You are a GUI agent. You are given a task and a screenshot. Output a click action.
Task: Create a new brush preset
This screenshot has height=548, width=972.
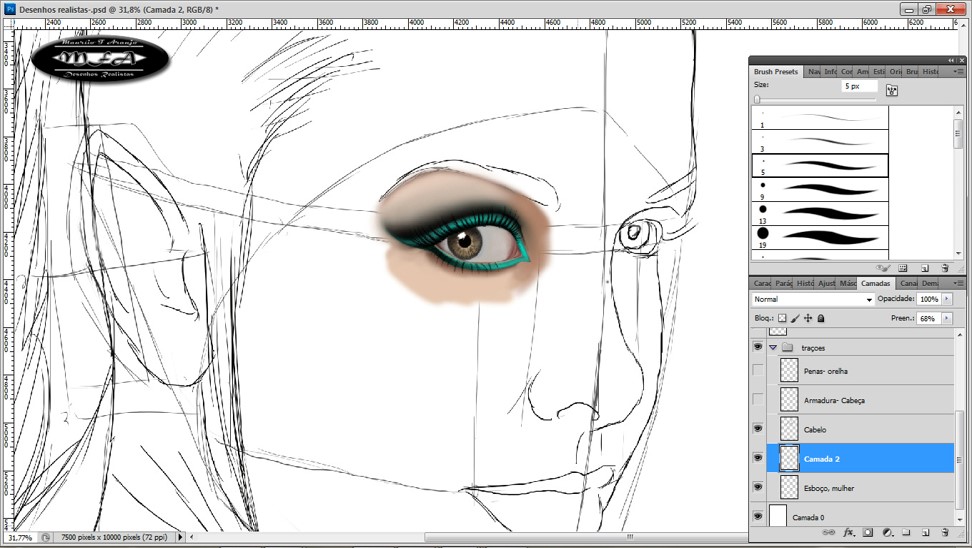click(925, 268)
